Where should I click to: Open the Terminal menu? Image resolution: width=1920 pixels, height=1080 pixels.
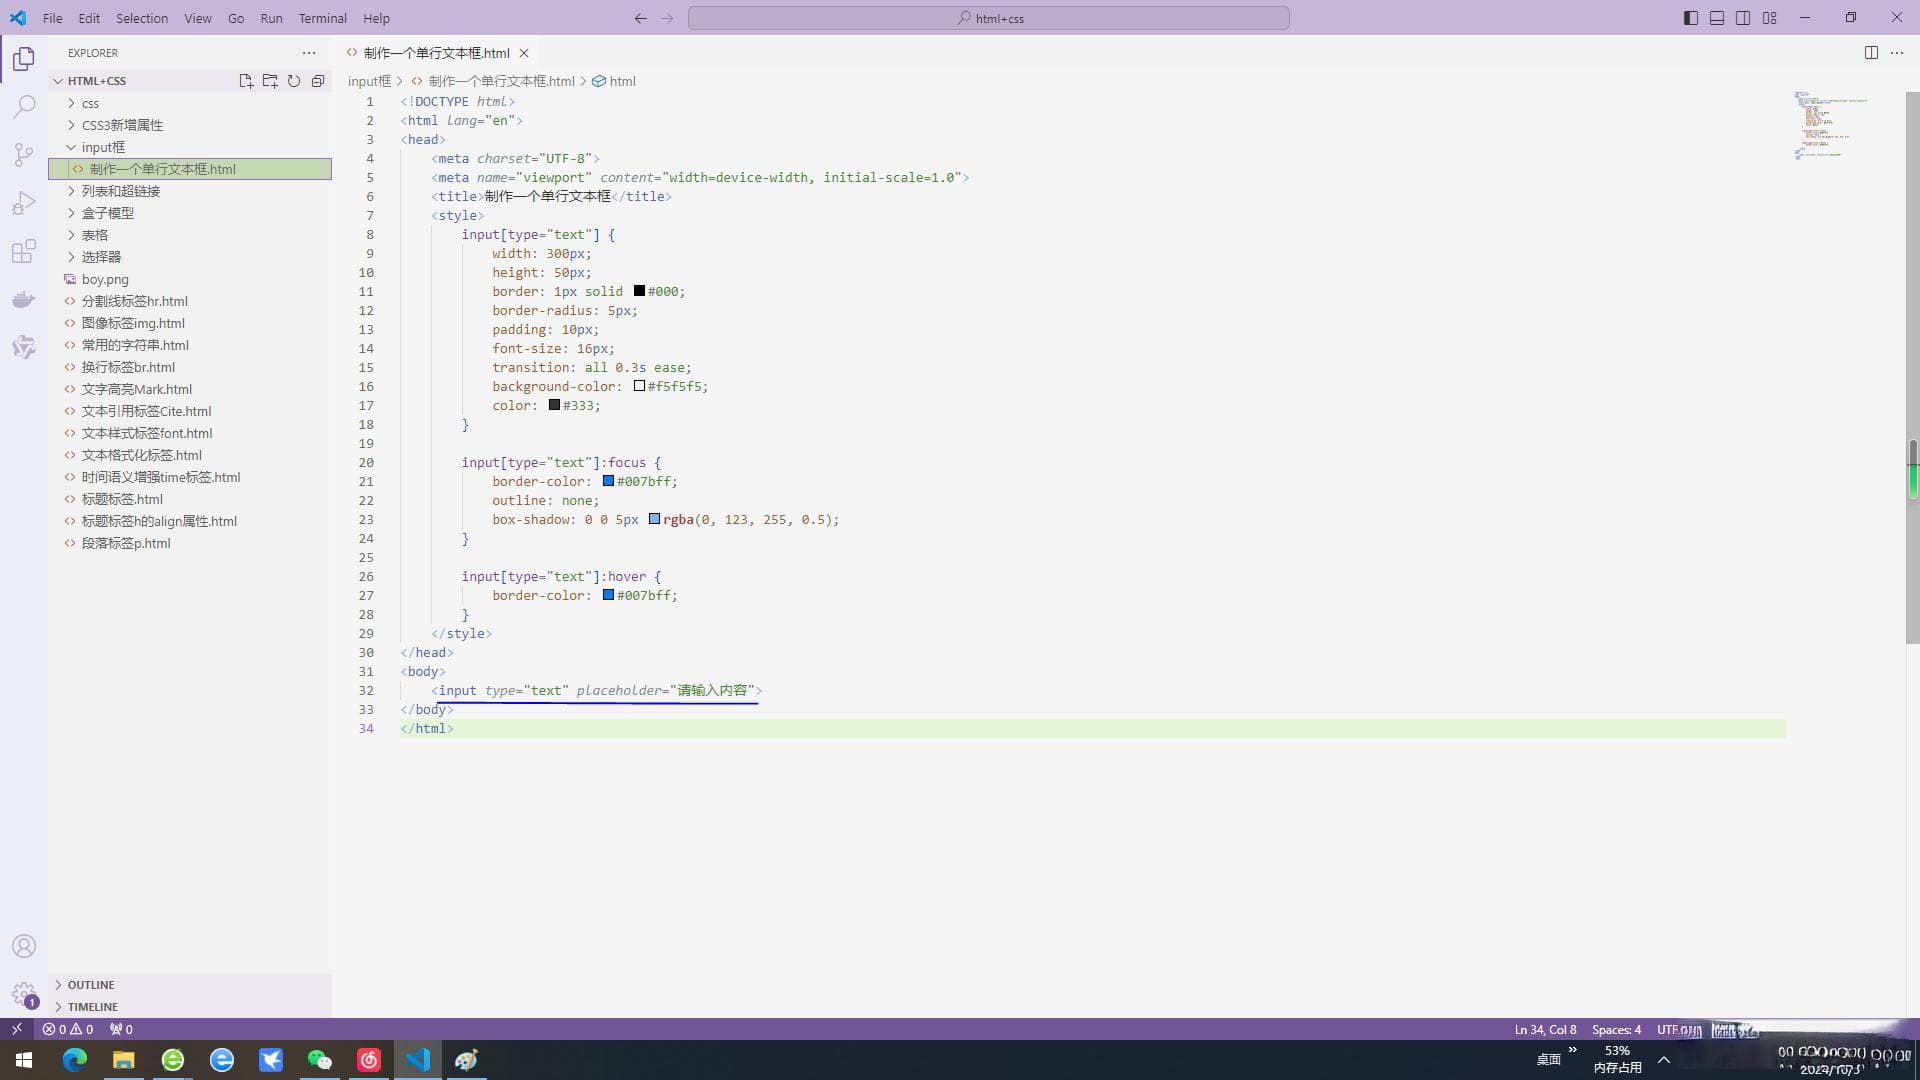click(322, 18)
